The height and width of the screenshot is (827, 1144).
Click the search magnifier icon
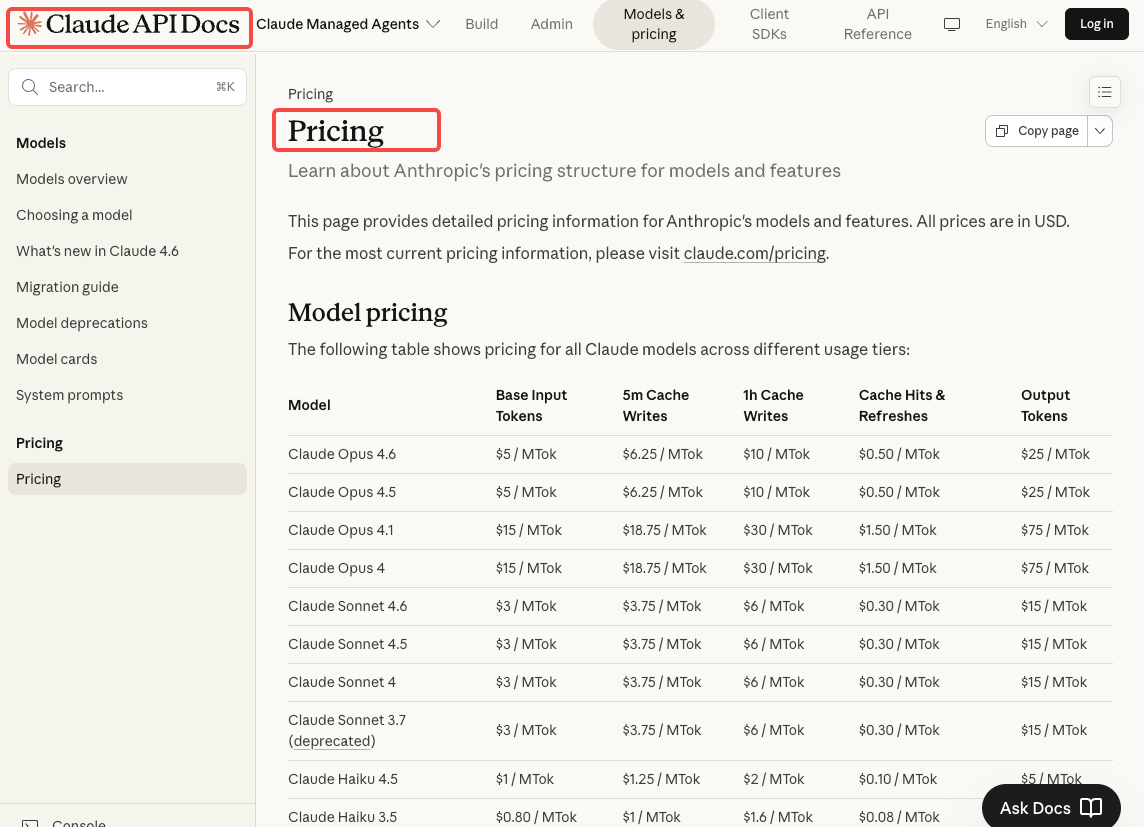pos(30,87)
